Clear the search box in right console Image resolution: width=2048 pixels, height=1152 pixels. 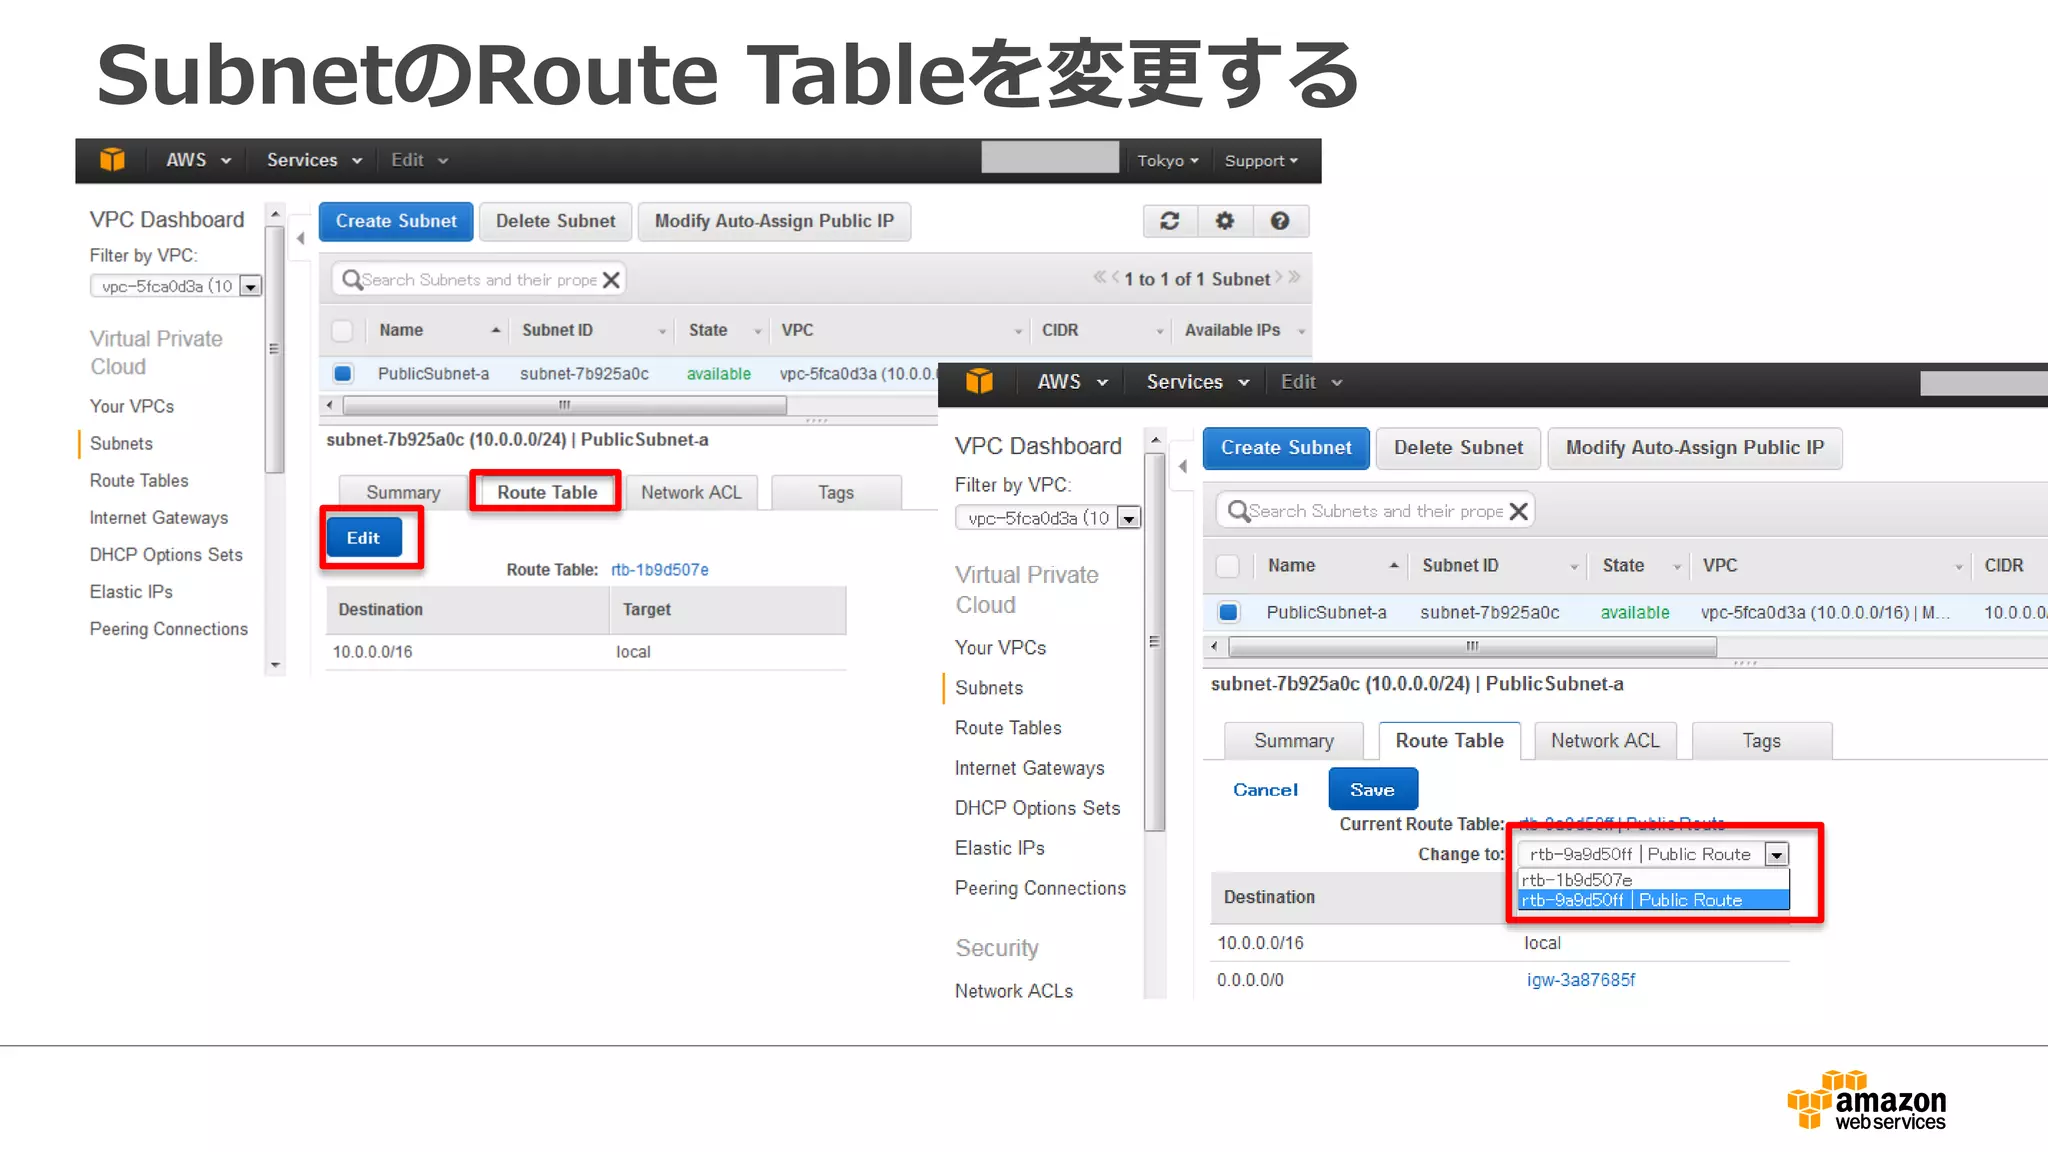1518,511
